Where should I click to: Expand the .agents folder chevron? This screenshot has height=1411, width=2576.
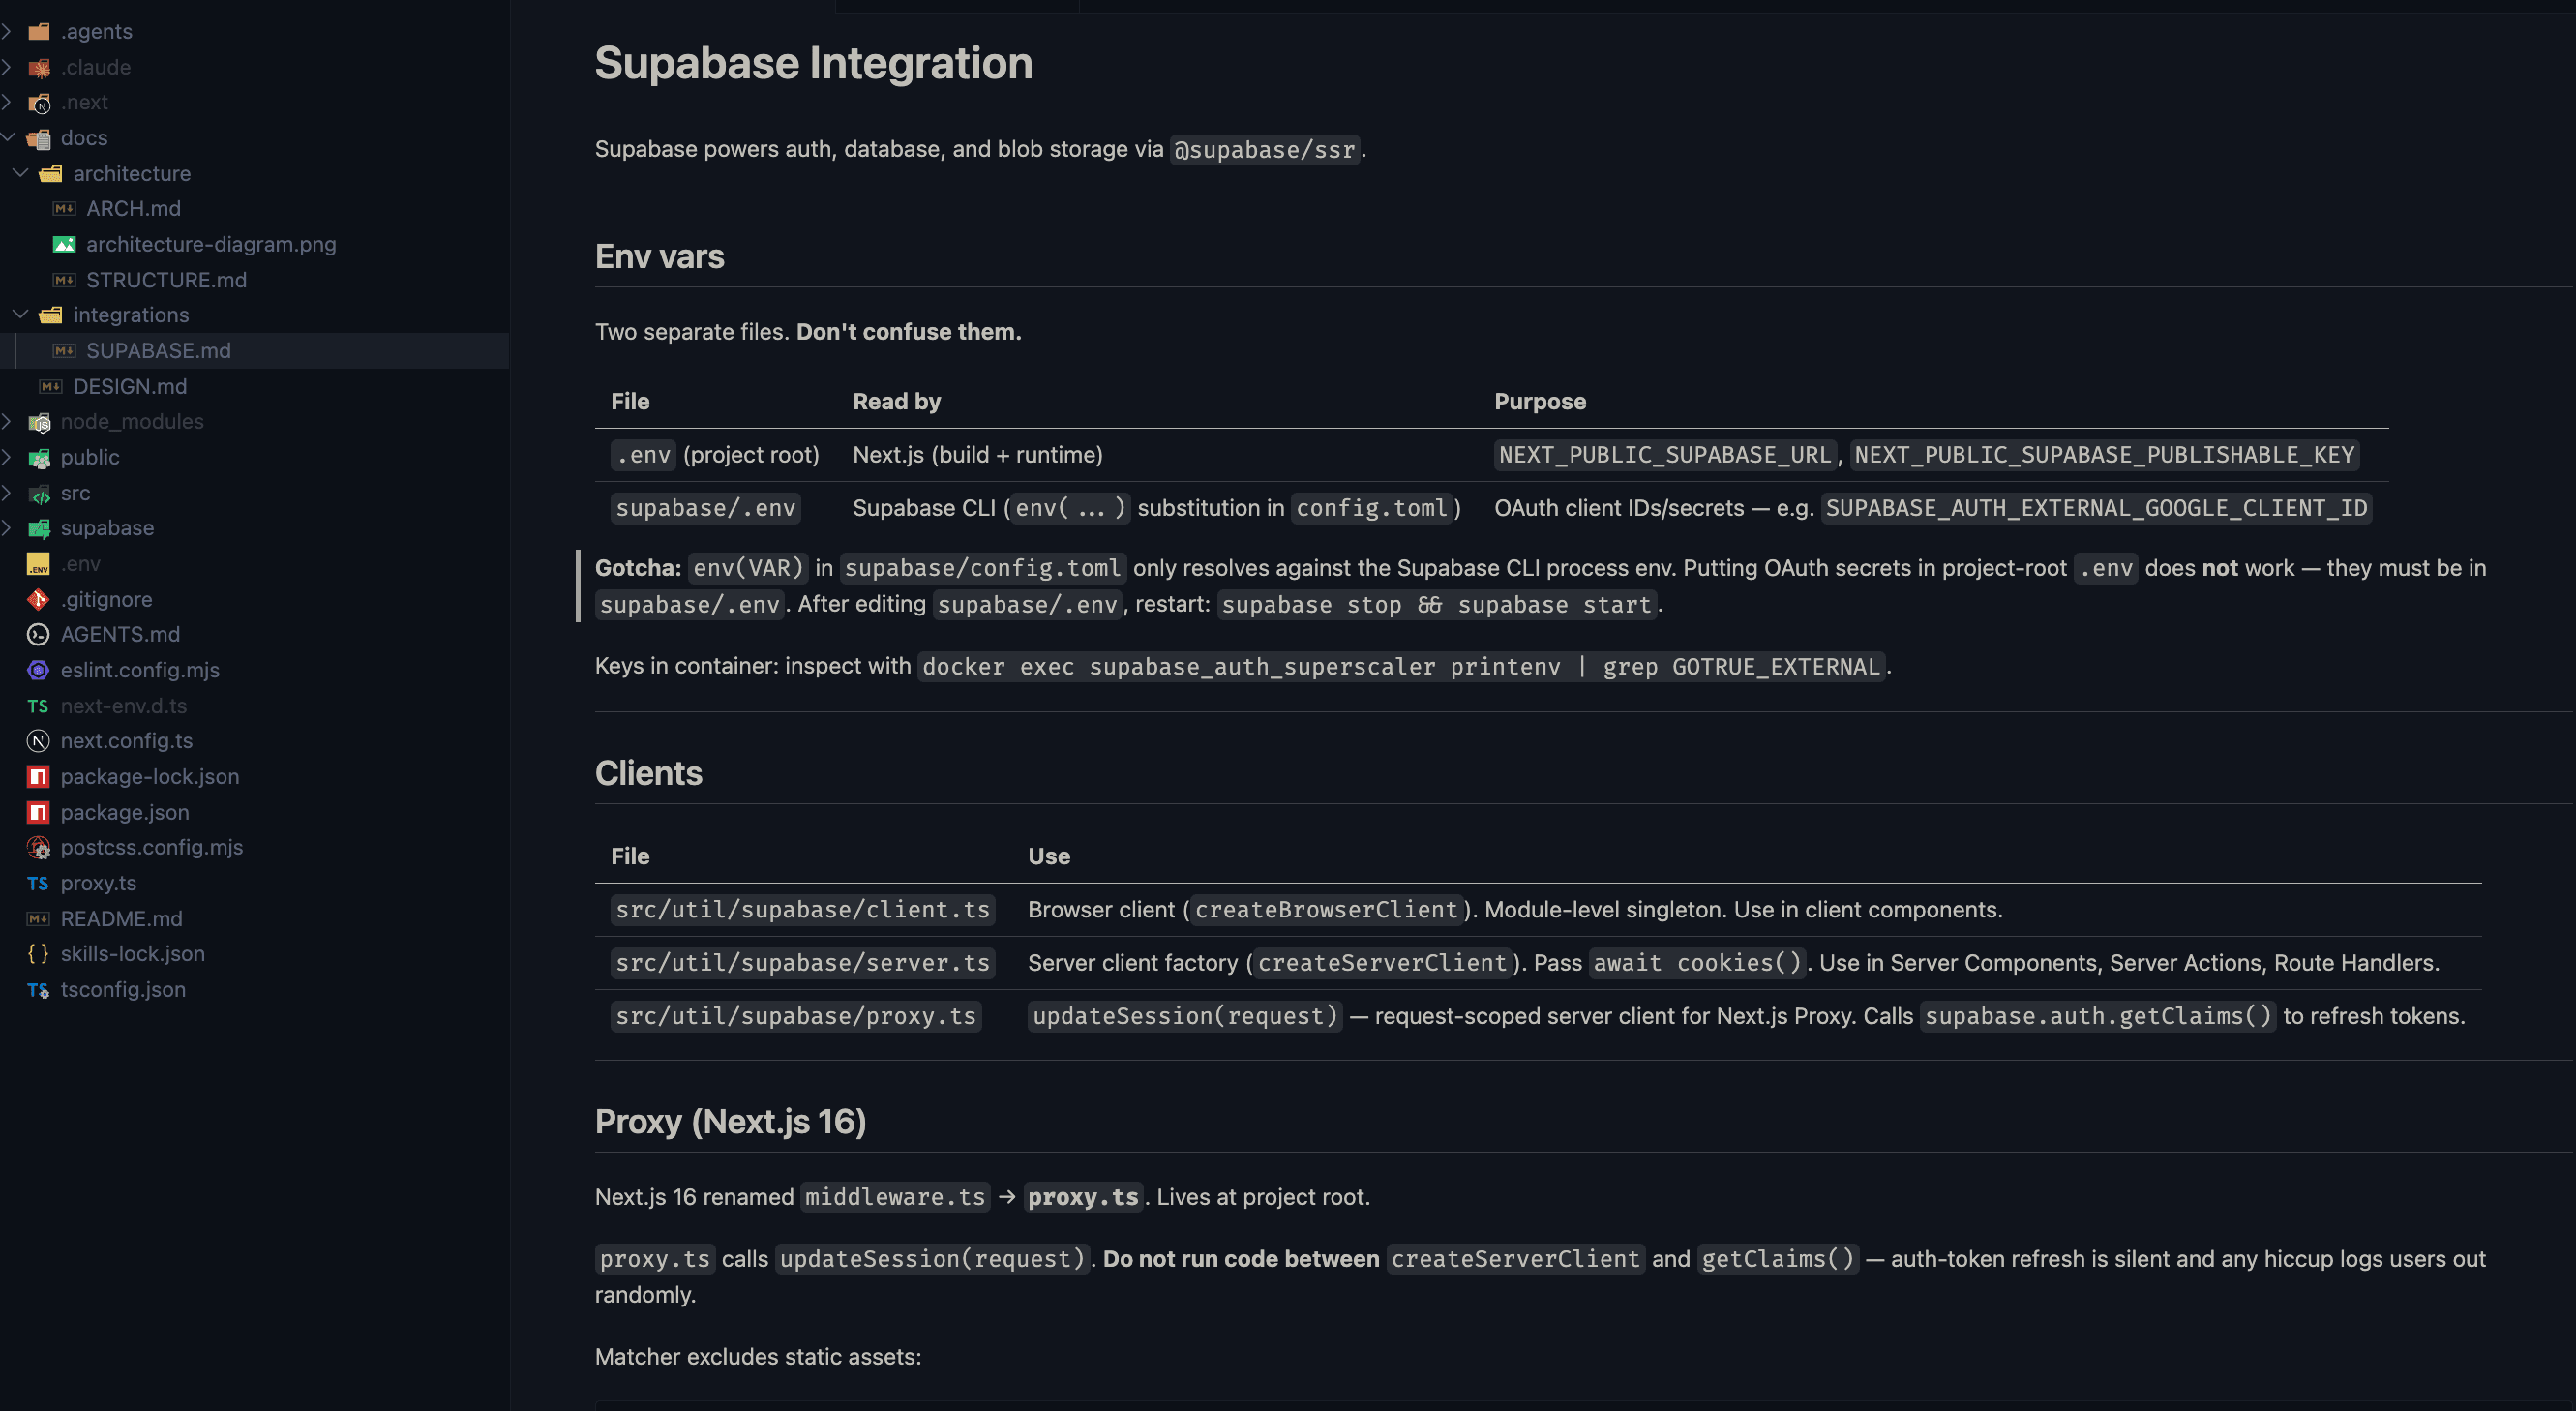click(x=7, y=32)
